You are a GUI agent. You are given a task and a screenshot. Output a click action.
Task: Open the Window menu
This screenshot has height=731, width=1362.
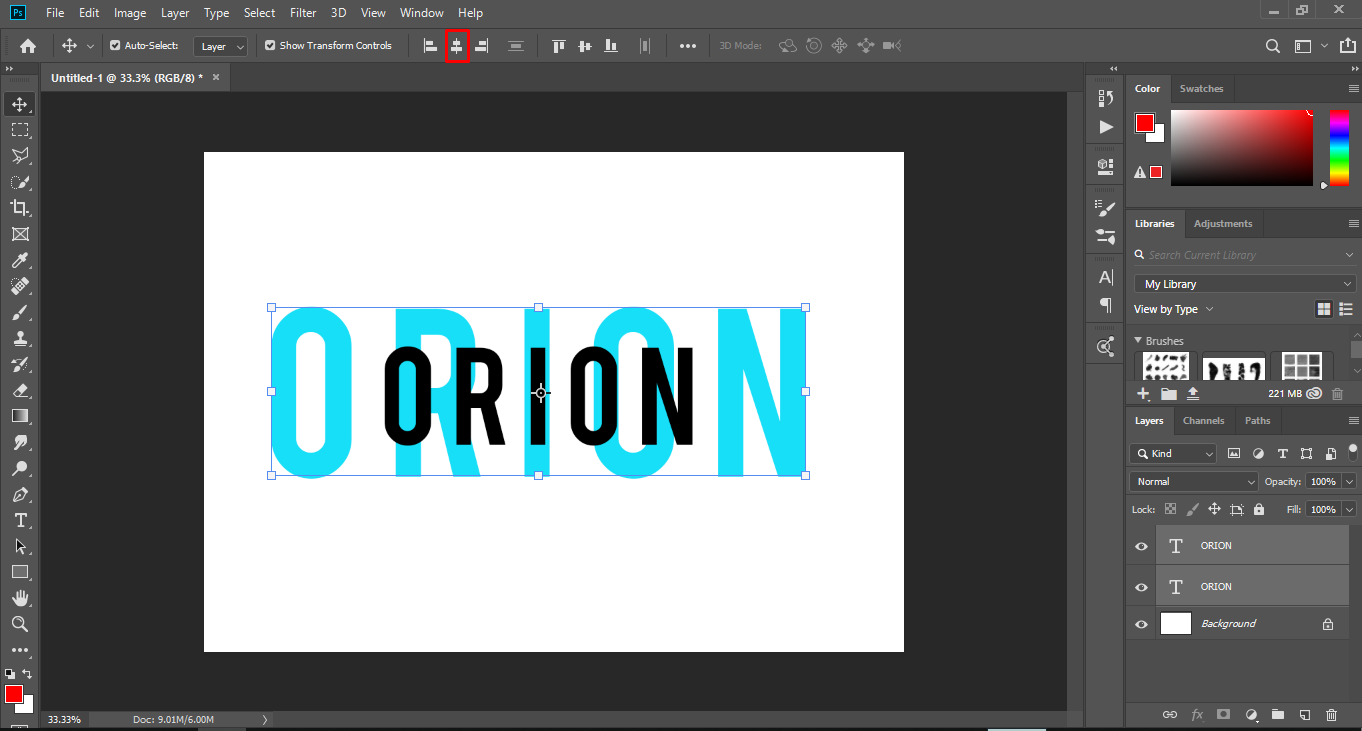click(421, 13)
